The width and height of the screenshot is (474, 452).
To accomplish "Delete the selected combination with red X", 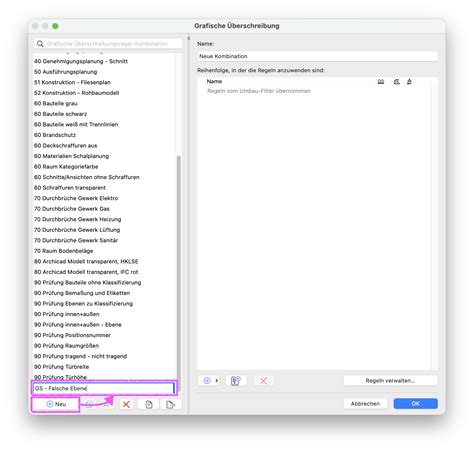I will click(126, 404).
